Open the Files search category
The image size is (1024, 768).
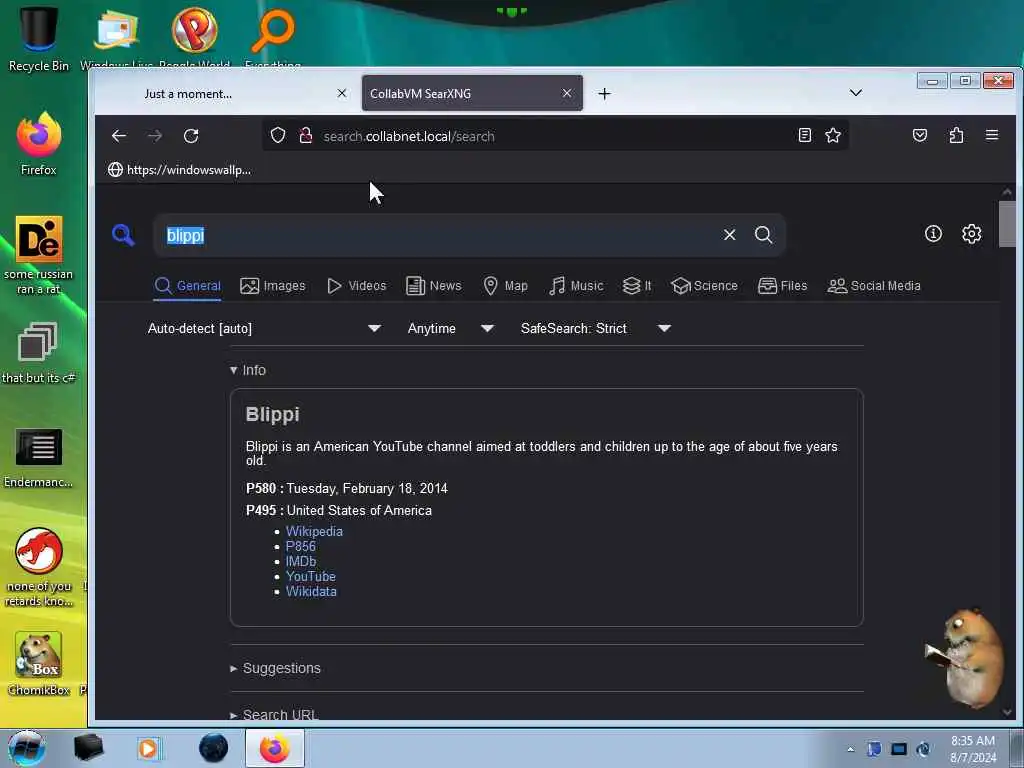point(782,286)
